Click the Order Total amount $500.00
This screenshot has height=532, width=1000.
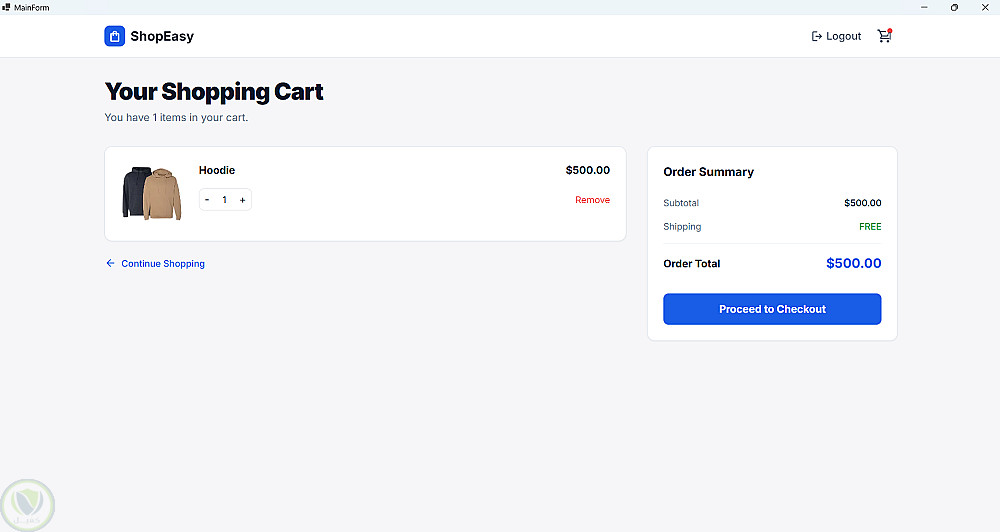coord(853,263)
